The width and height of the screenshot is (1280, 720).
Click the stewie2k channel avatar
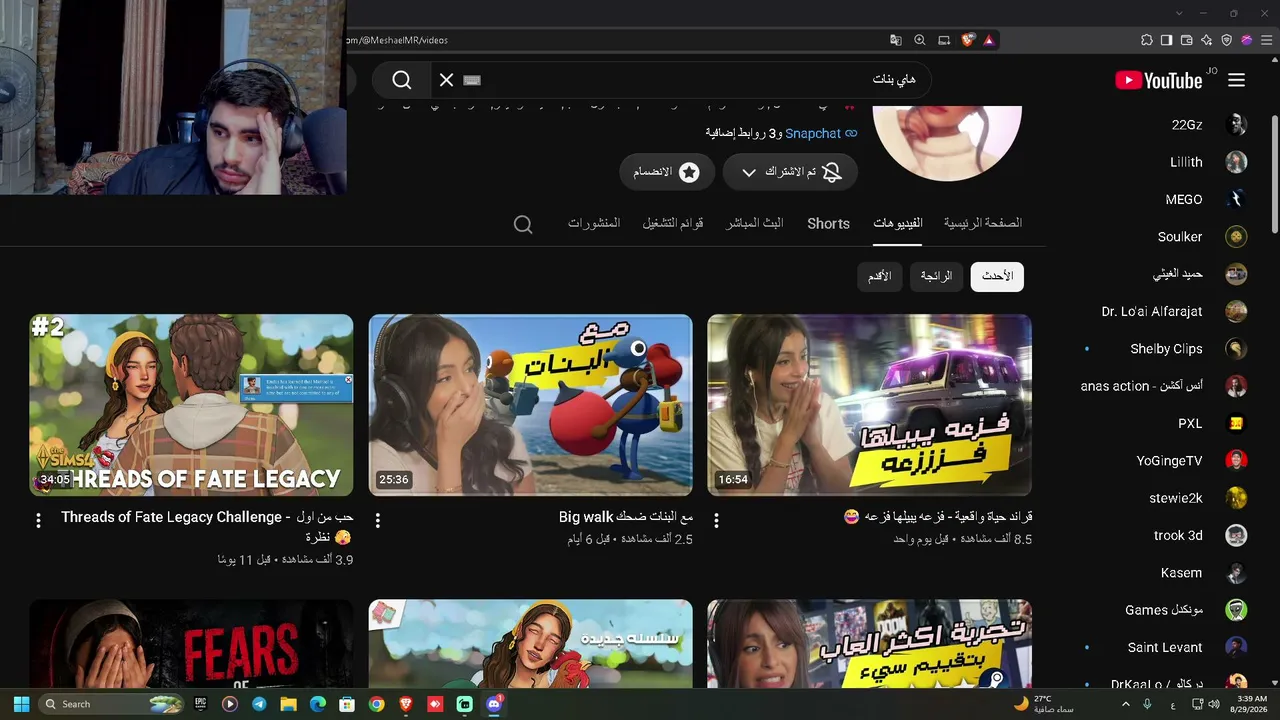1237,498
